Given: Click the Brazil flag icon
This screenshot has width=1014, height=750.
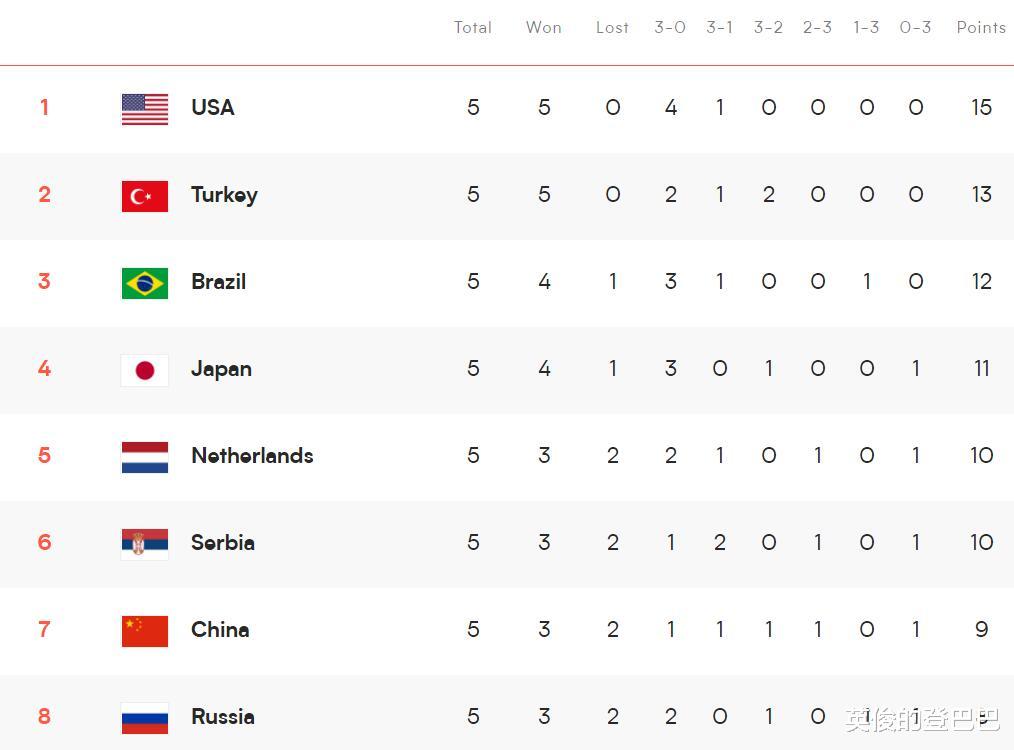Looking at the screenshot, I should [145, 283].
